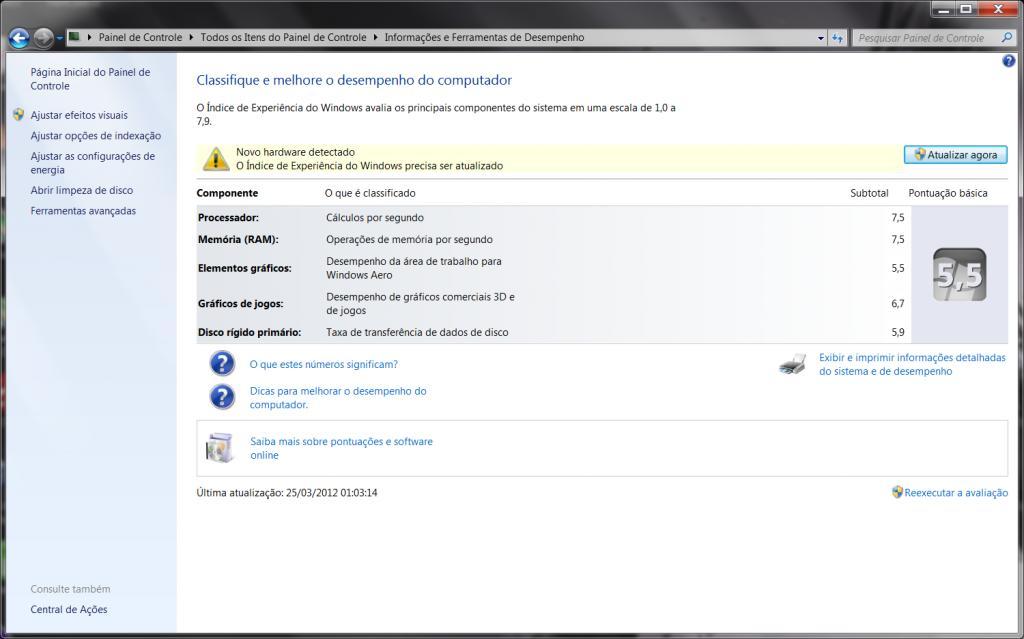The image size is (1024, 639).
Task: Open Todos os Itens do Painel de Controle breadcrumb
Action: [x=283, y=37]
